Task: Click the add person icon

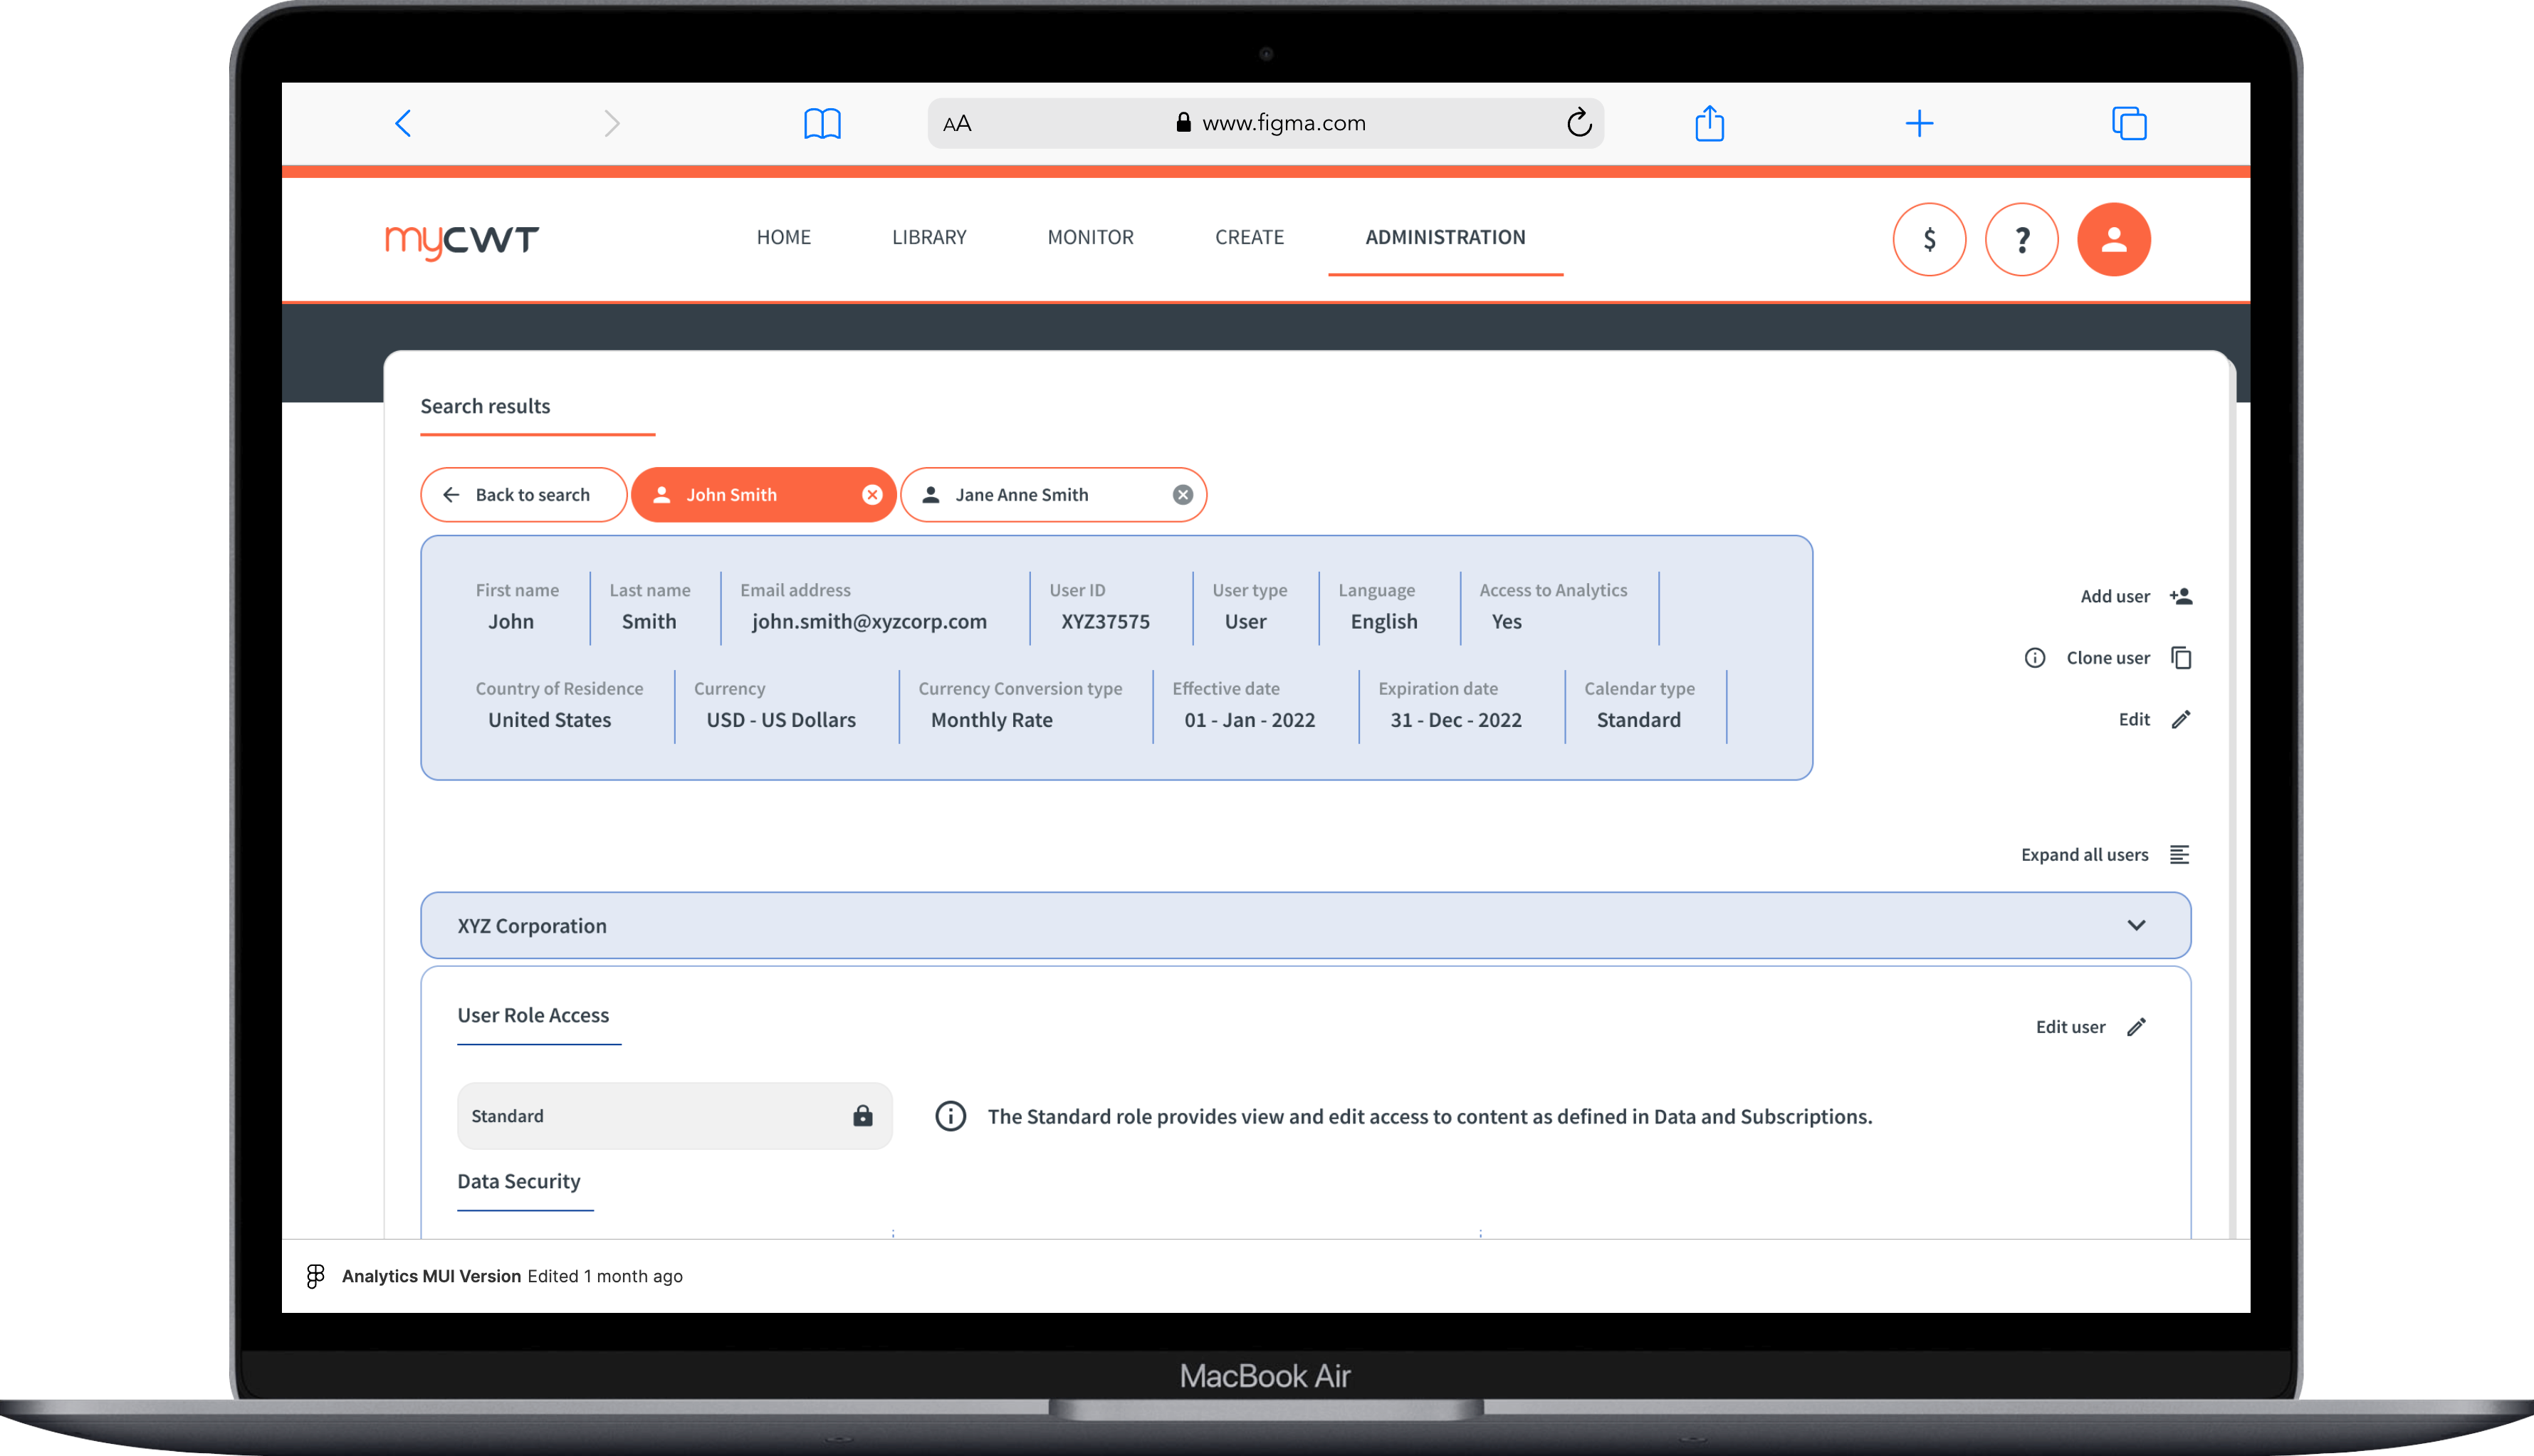Action: 2180,596
